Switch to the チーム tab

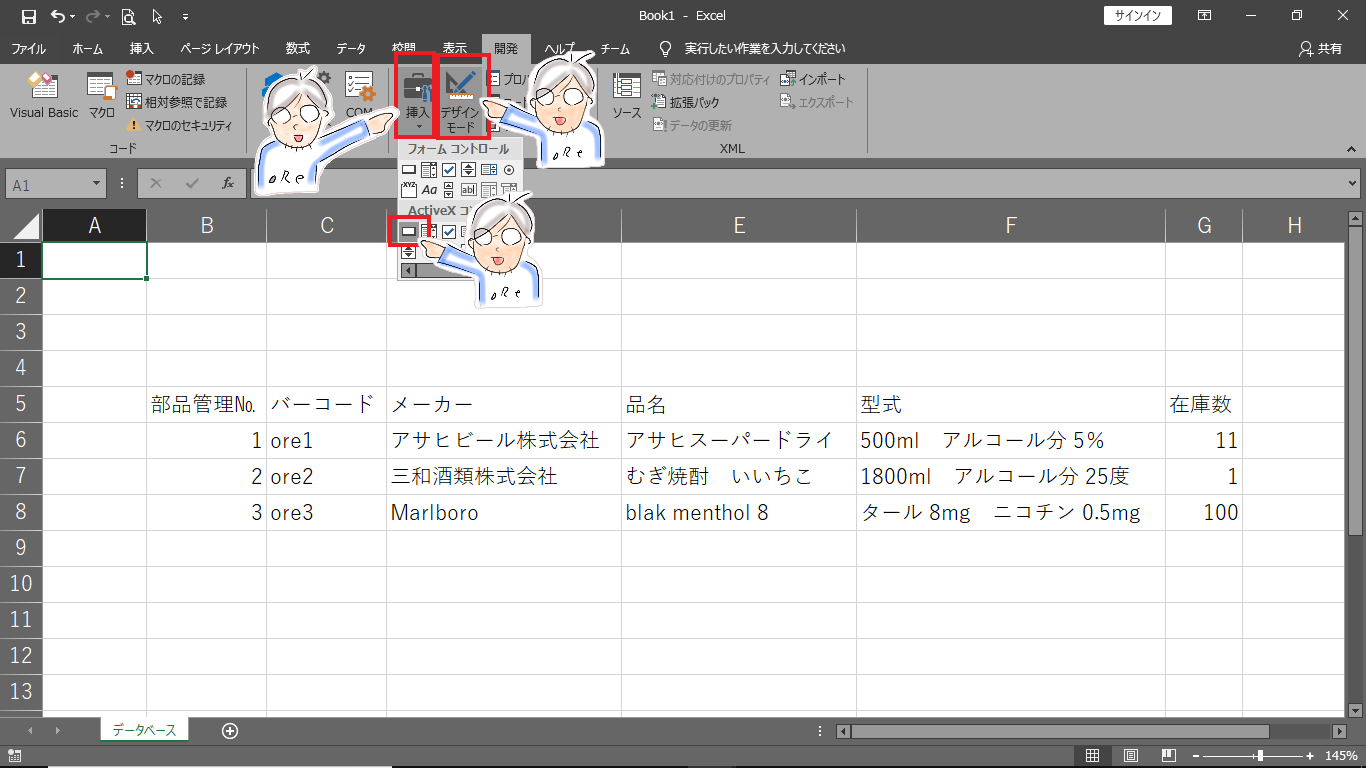(x=615, y=48)
